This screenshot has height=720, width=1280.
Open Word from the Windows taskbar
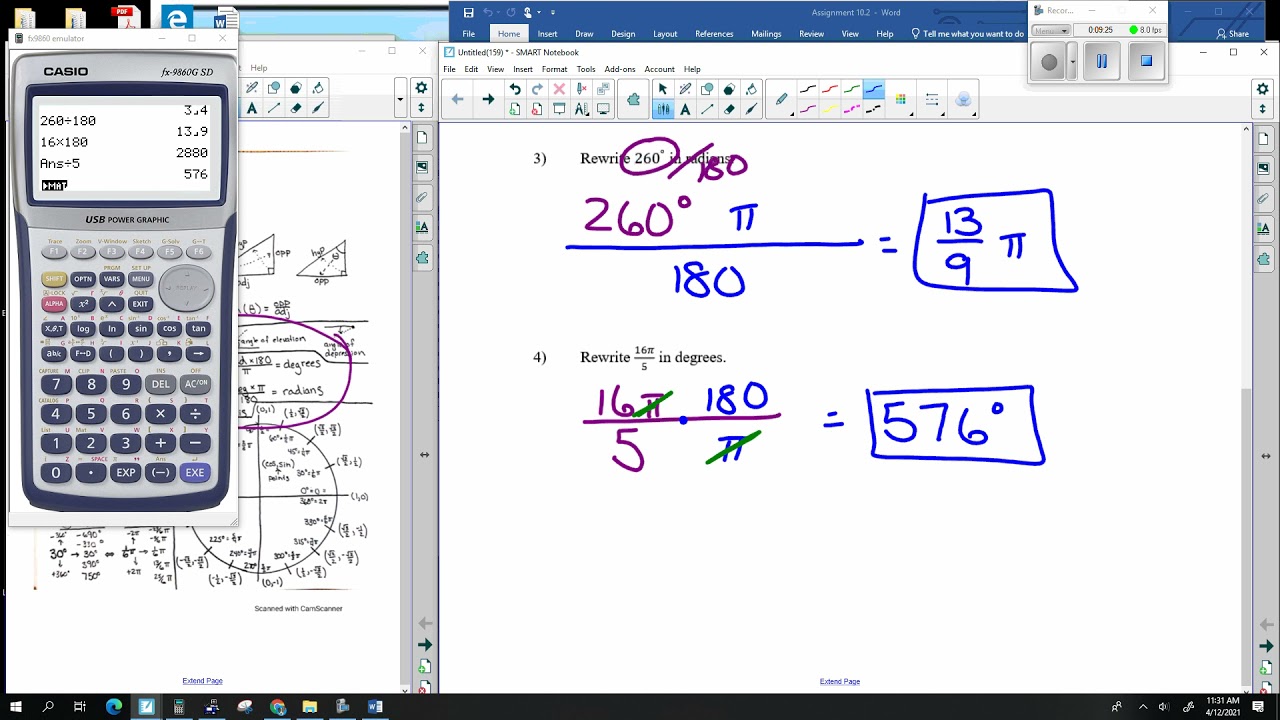coord(375,706)
